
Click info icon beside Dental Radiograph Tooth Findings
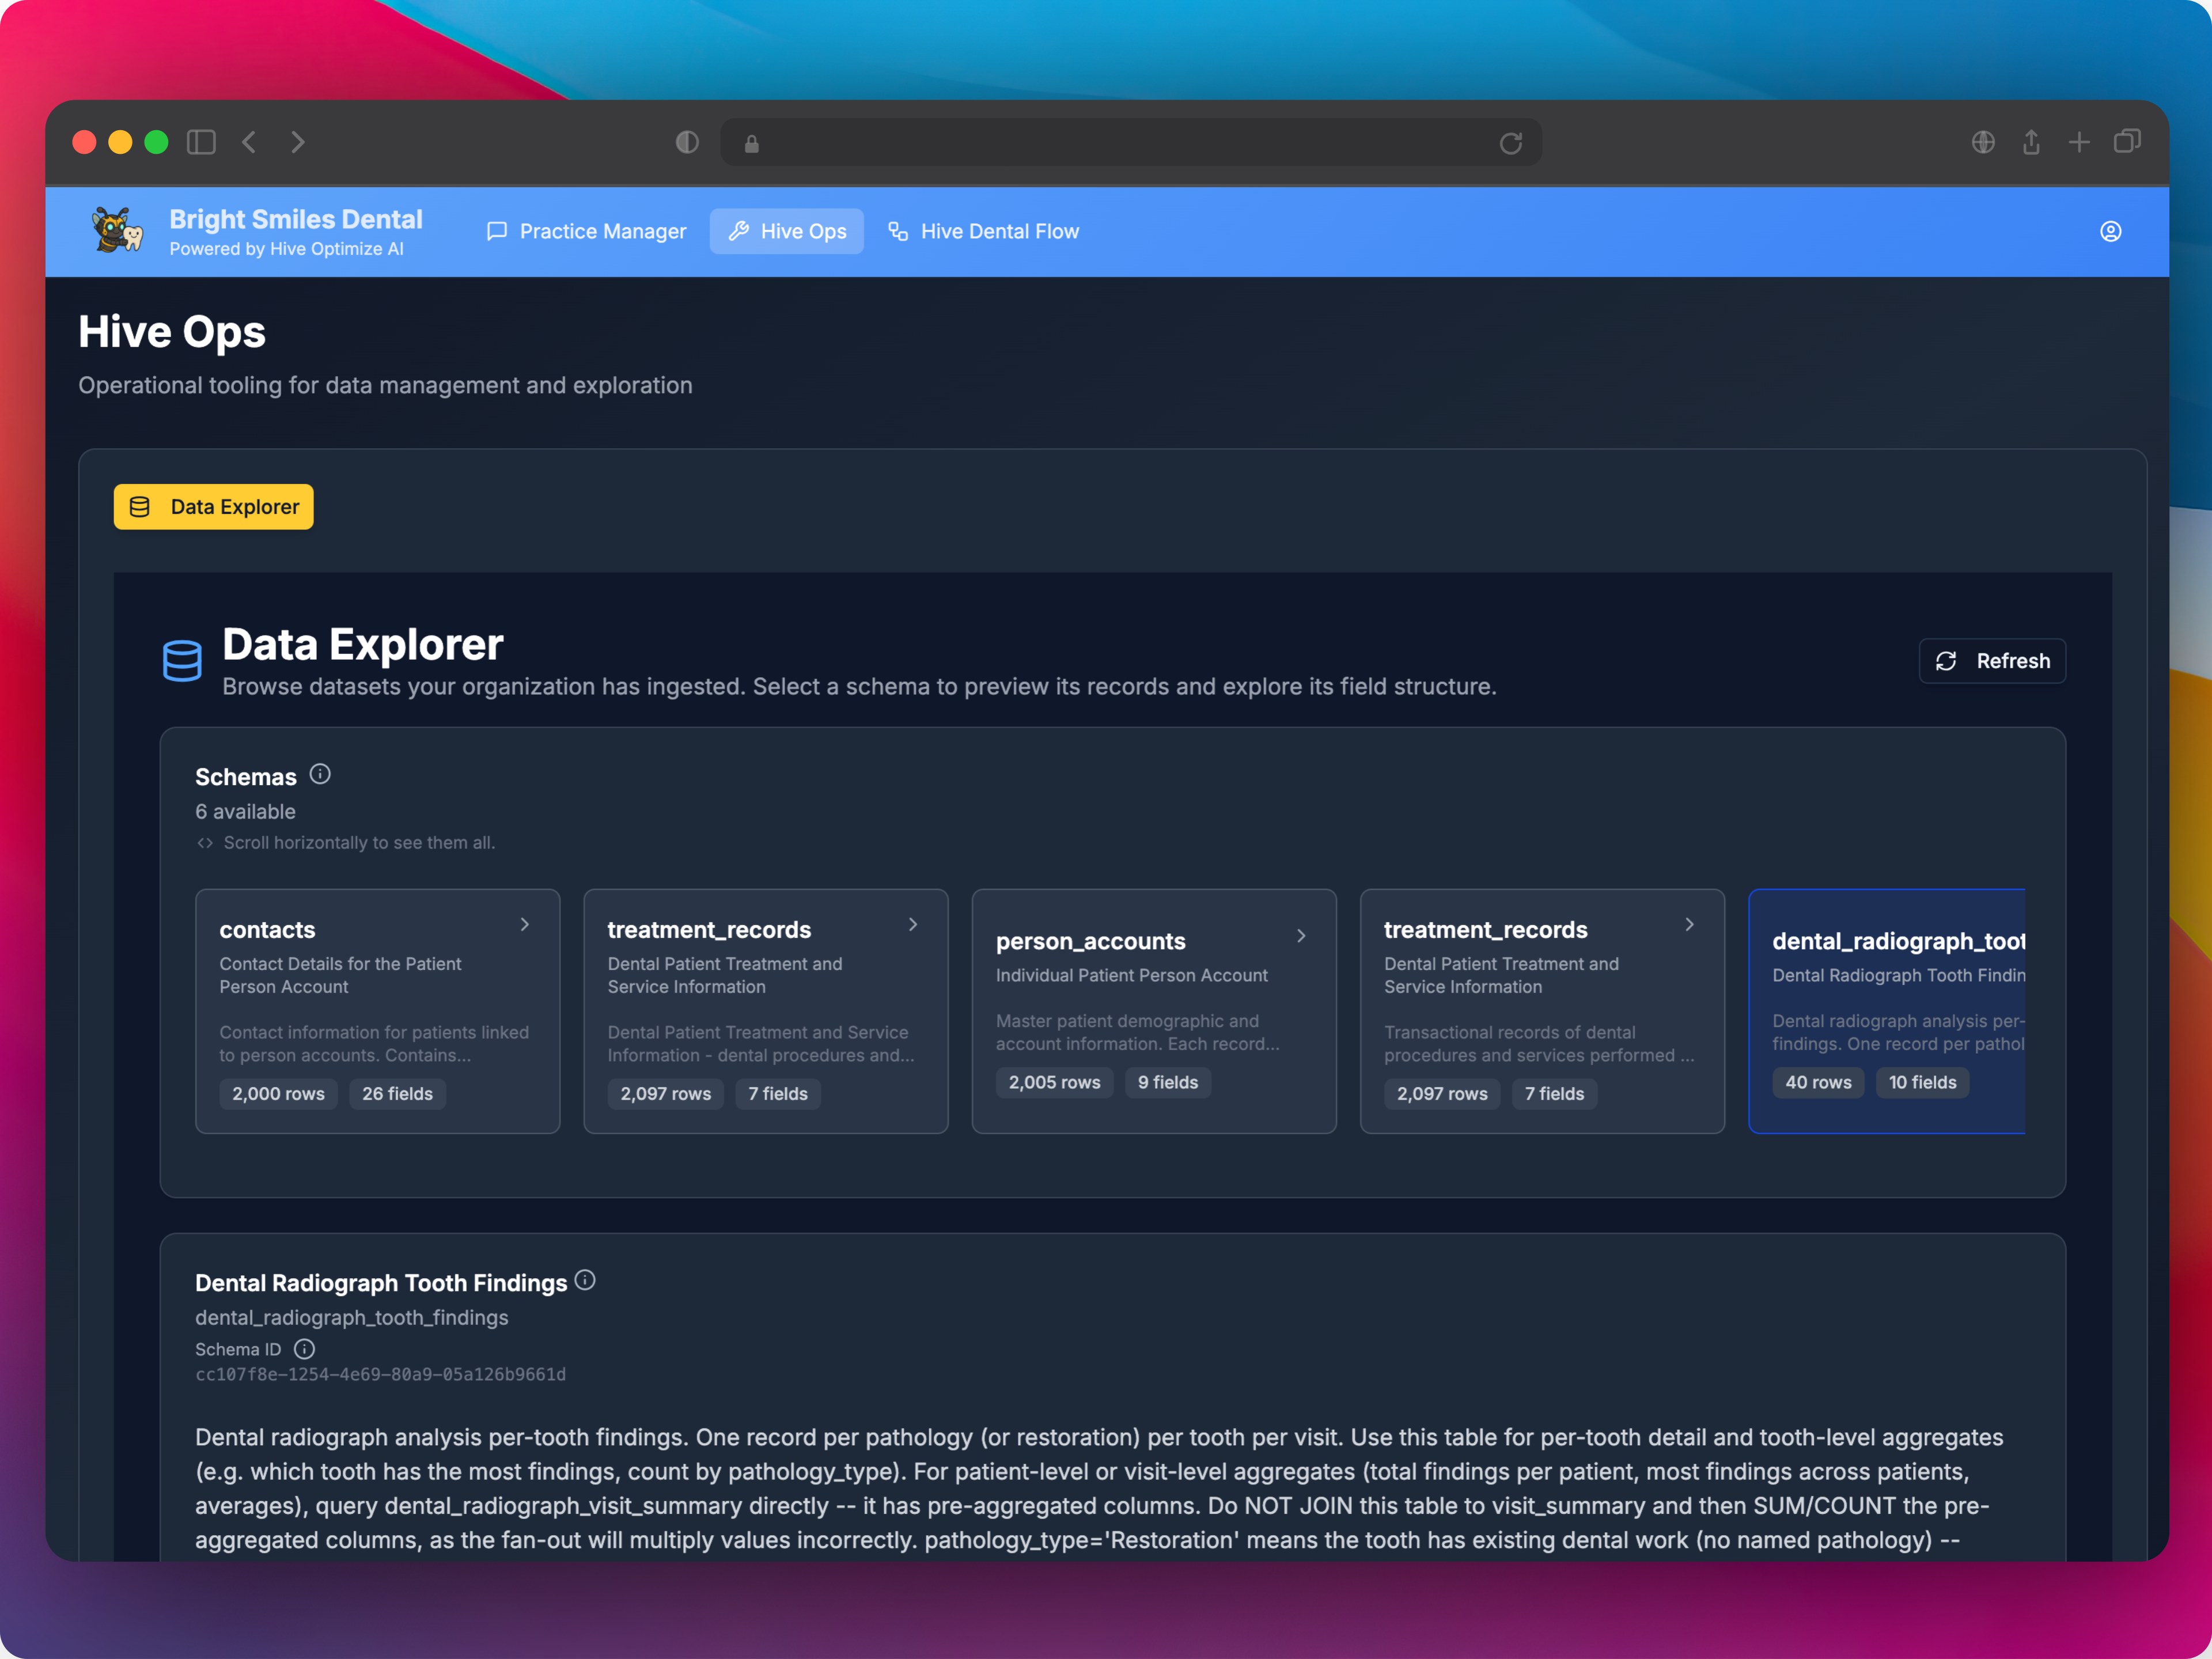pos(585,1280)
